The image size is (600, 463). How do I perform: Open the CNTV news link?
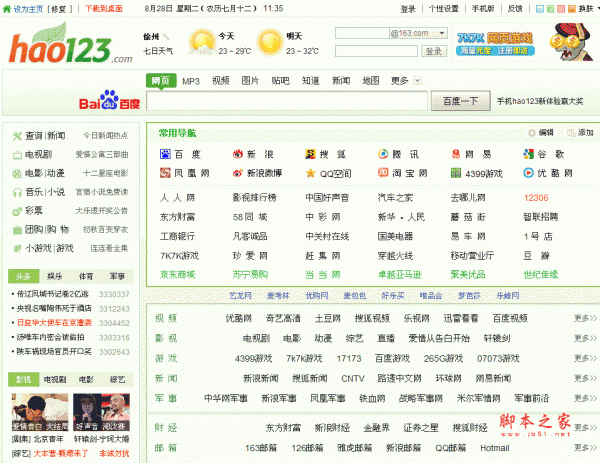click(353, 378)
